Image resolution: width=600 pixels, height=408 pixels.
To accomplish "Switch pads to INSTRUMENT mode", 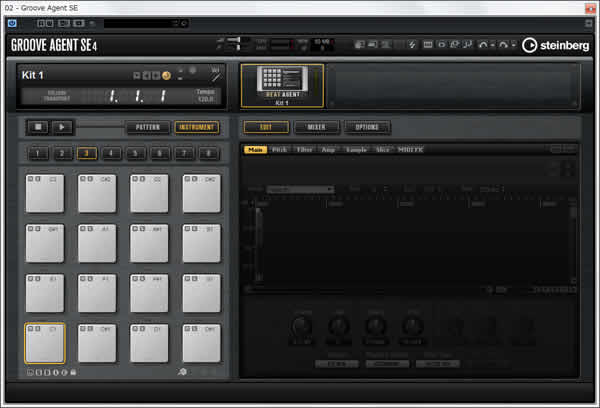I will point(196,127).
